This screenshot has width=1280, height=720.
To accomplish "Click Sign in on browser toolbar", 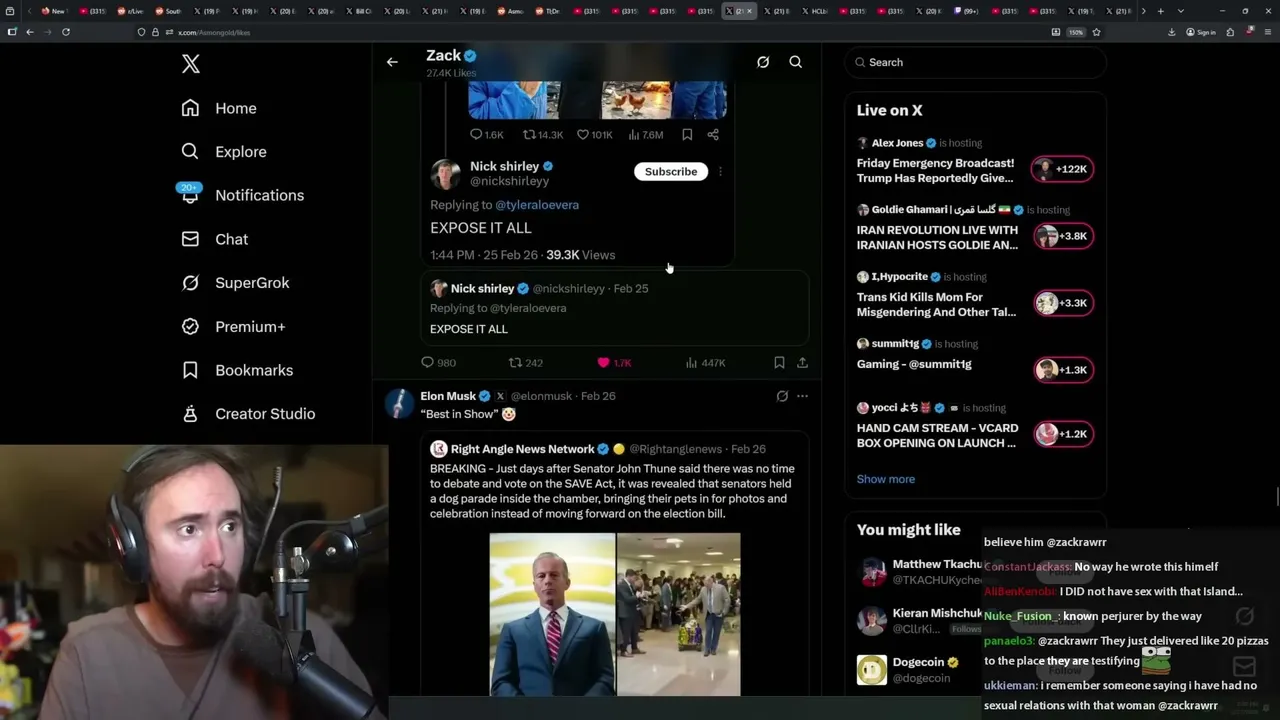I will point(1201,32).
